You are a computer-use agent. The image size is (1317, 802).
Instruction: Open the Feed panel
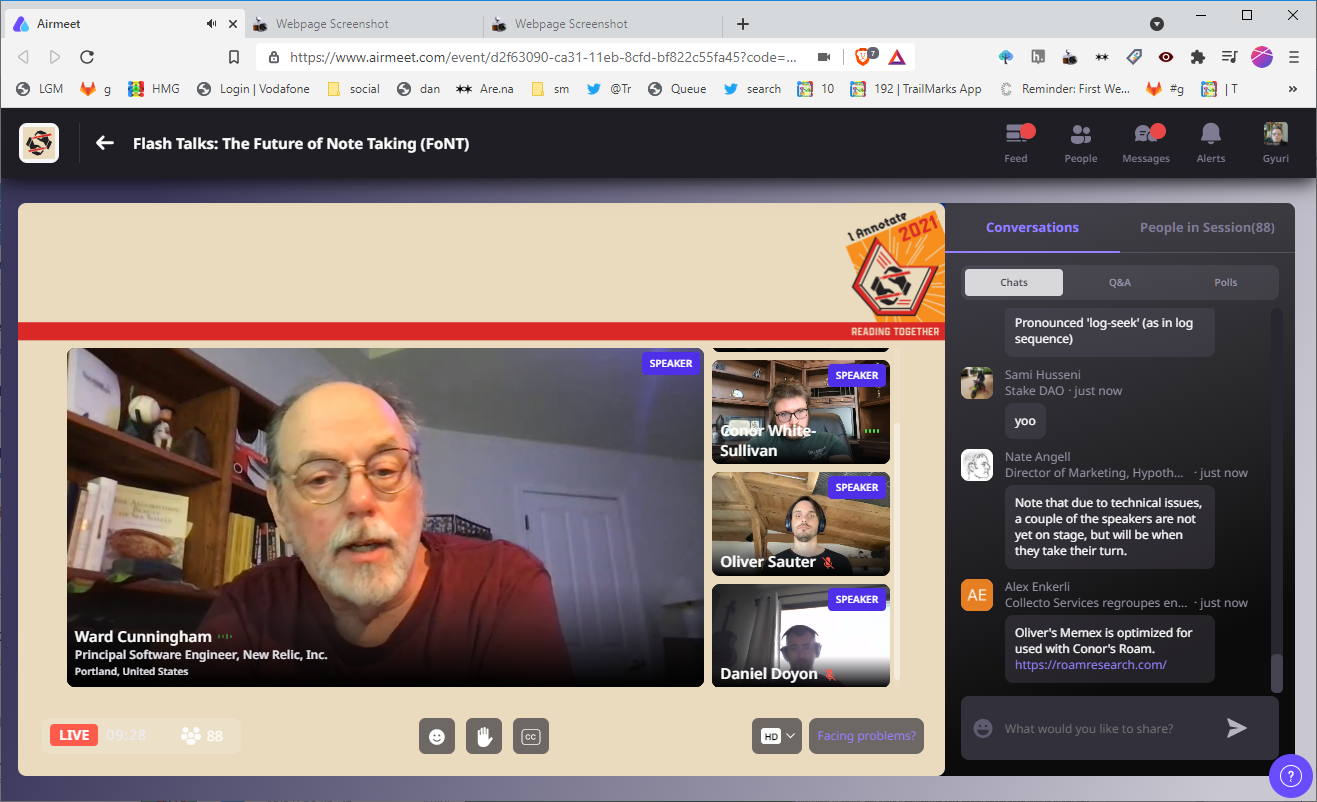click(1016, 143)
